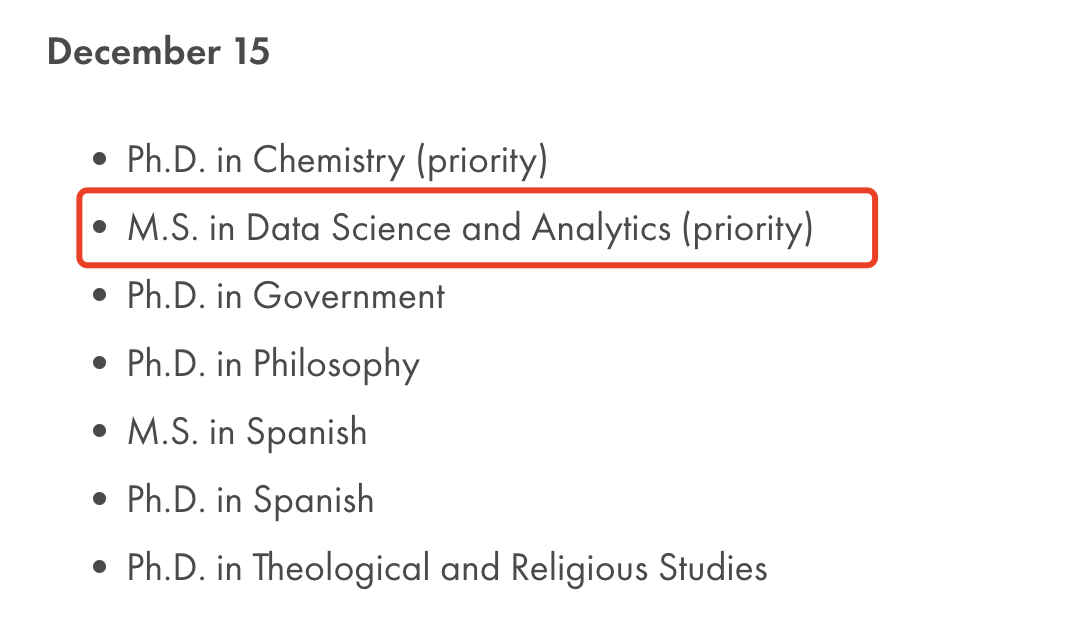
Task: Click bullet dot beside Ph.D. in Spanish
Action: click(100, 499)
